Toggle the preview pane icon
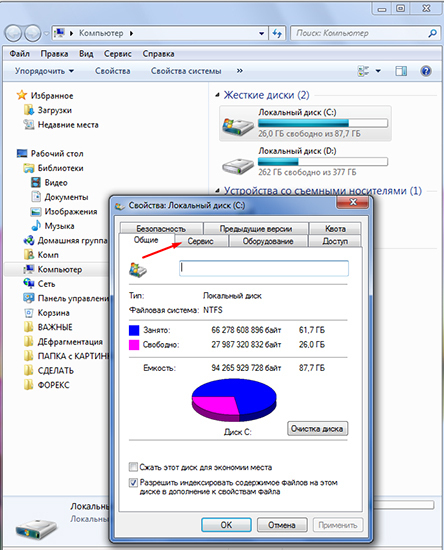444x550 pixels. (401, 71)
